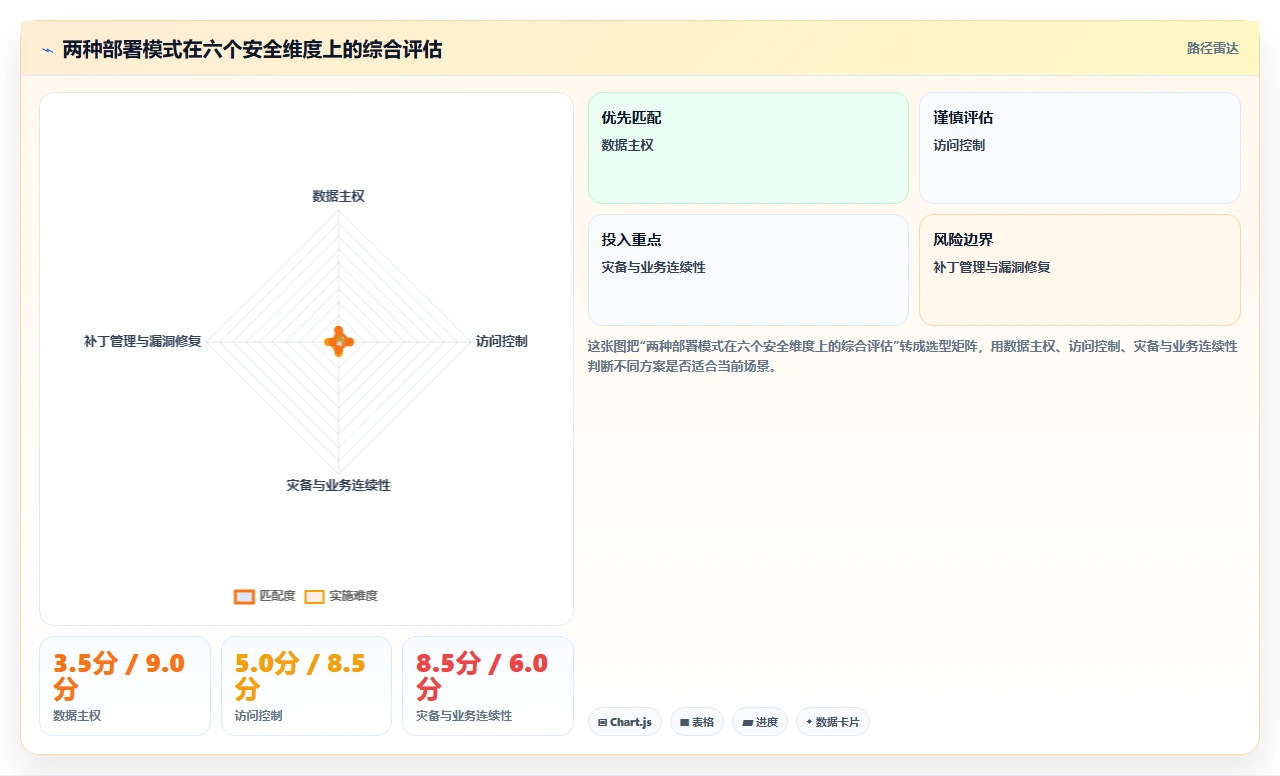Click the page title 两种部署模式在六个安全维度上的综合评估
Viewport: 1280px width, 776px height.
click(252, 49)
